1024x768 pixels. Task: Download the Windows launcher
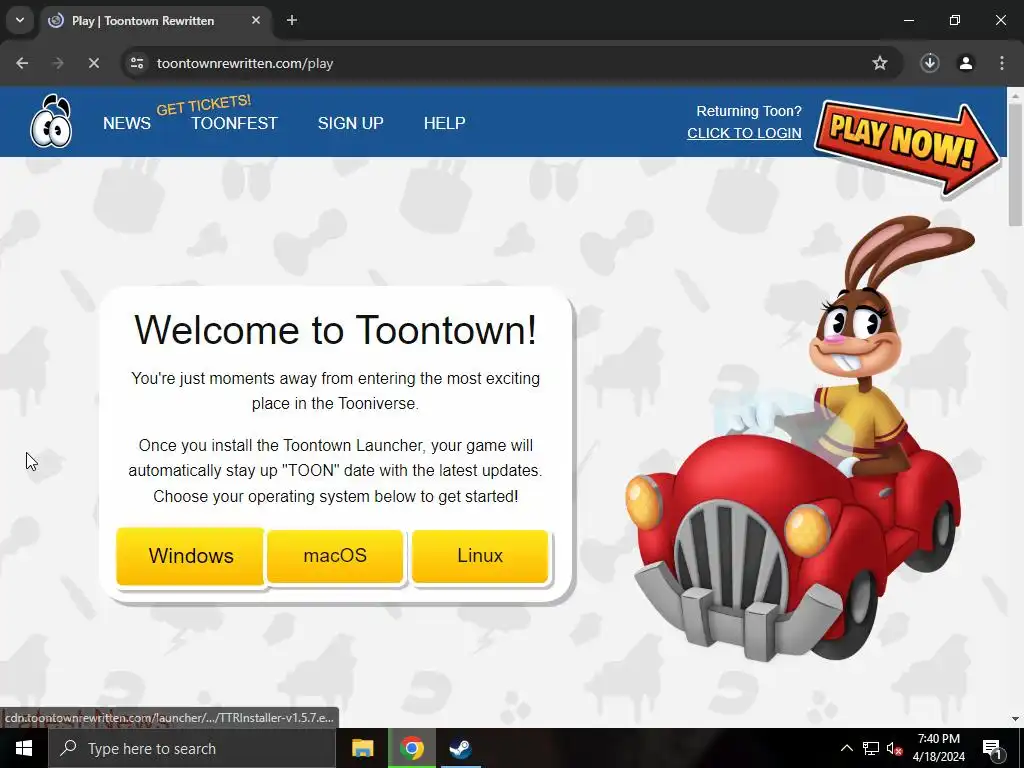click(x=190, y=556)
